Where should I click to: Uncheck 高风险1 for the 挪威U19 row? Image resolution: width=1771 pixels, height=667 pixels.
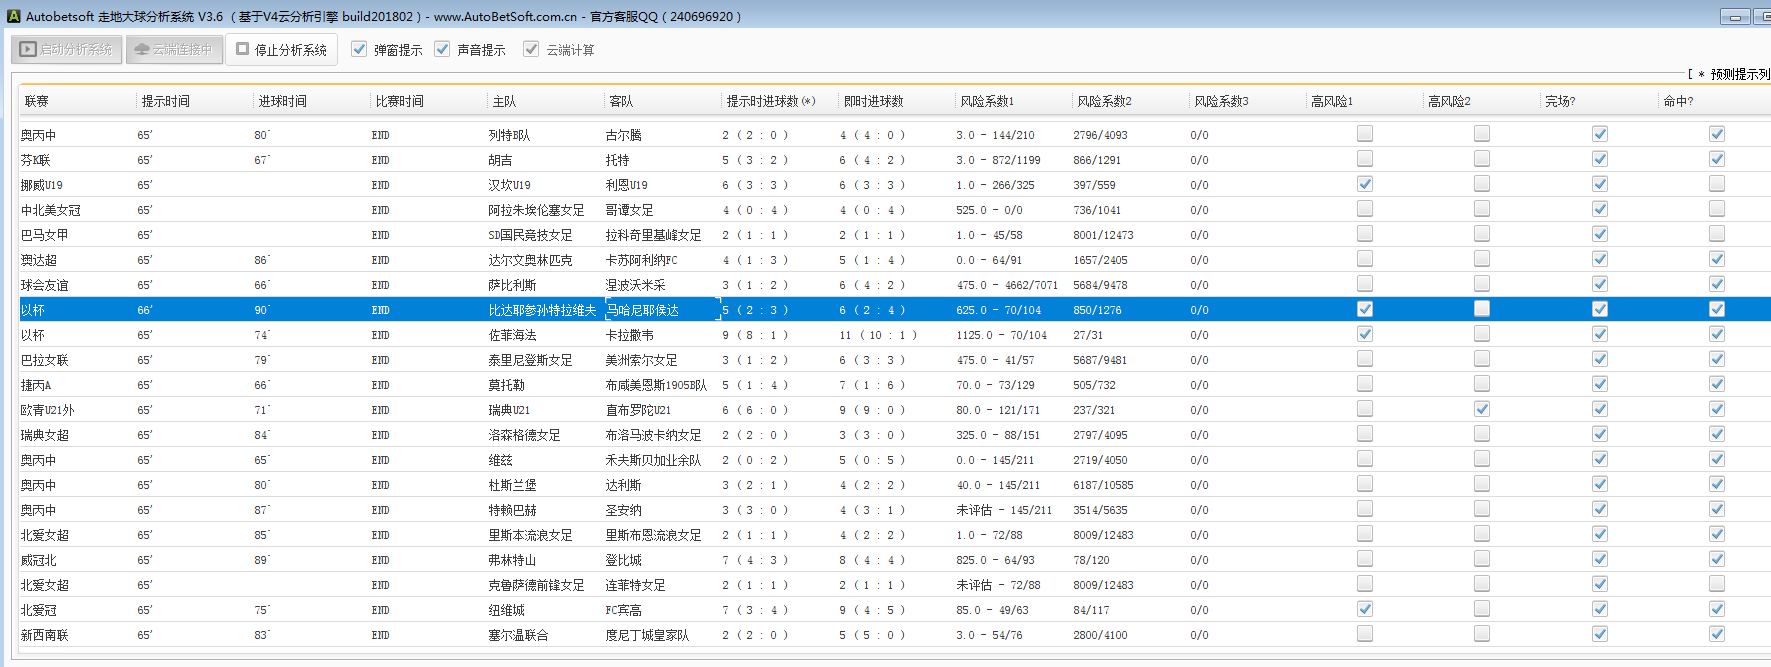(1365, 184)
